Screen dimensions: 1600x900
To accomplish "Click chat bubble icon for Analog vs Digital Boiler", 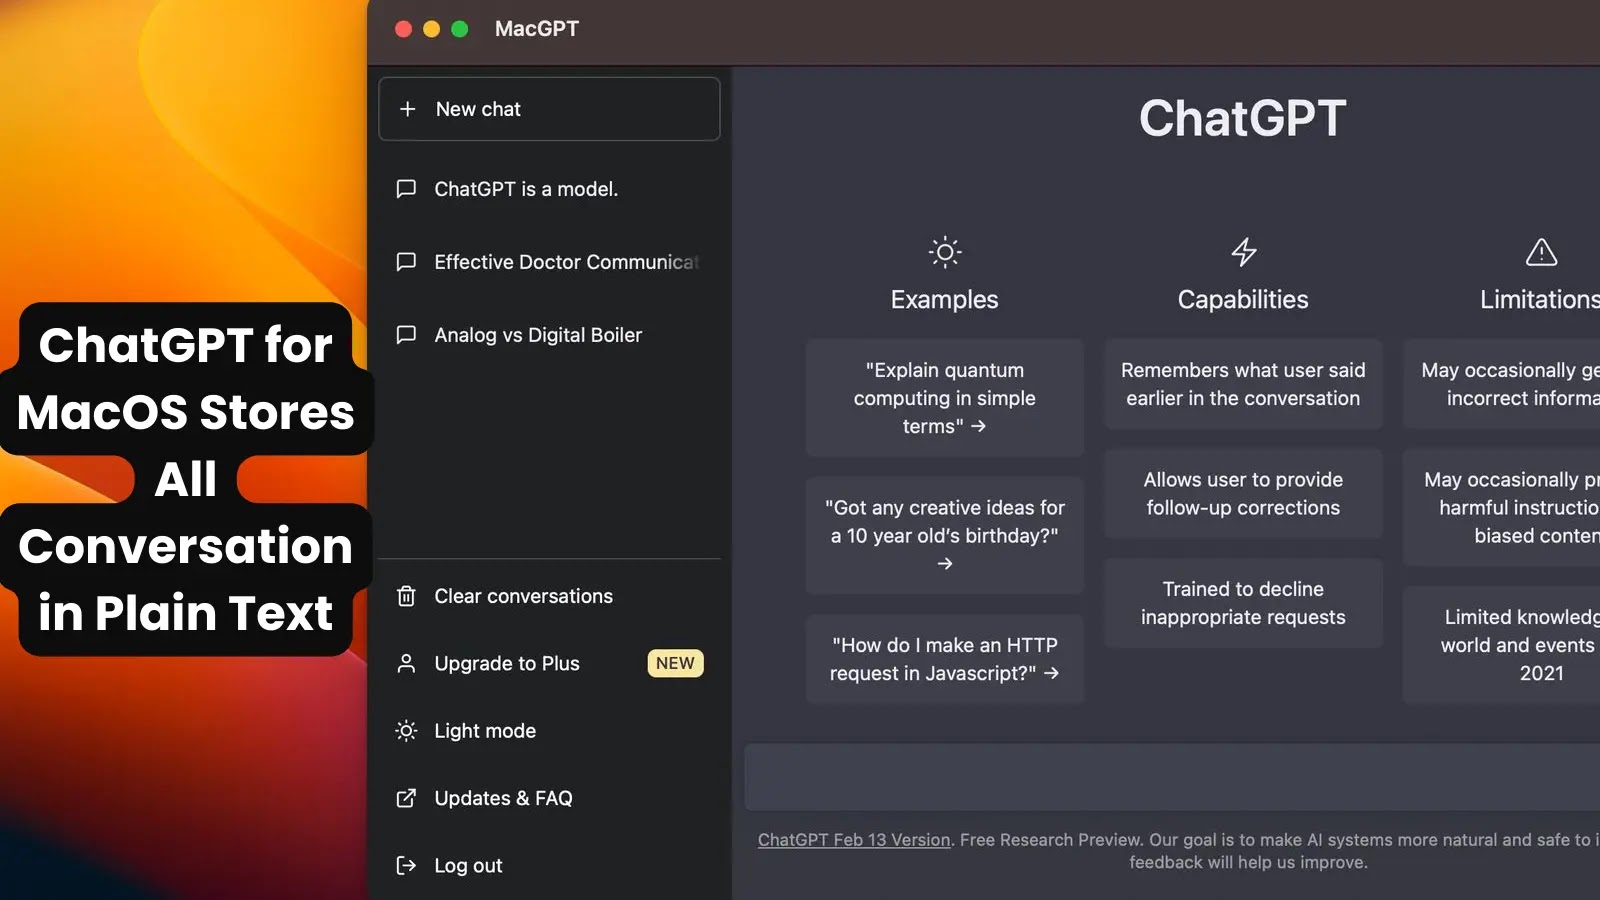I will [x=406, y=335].
